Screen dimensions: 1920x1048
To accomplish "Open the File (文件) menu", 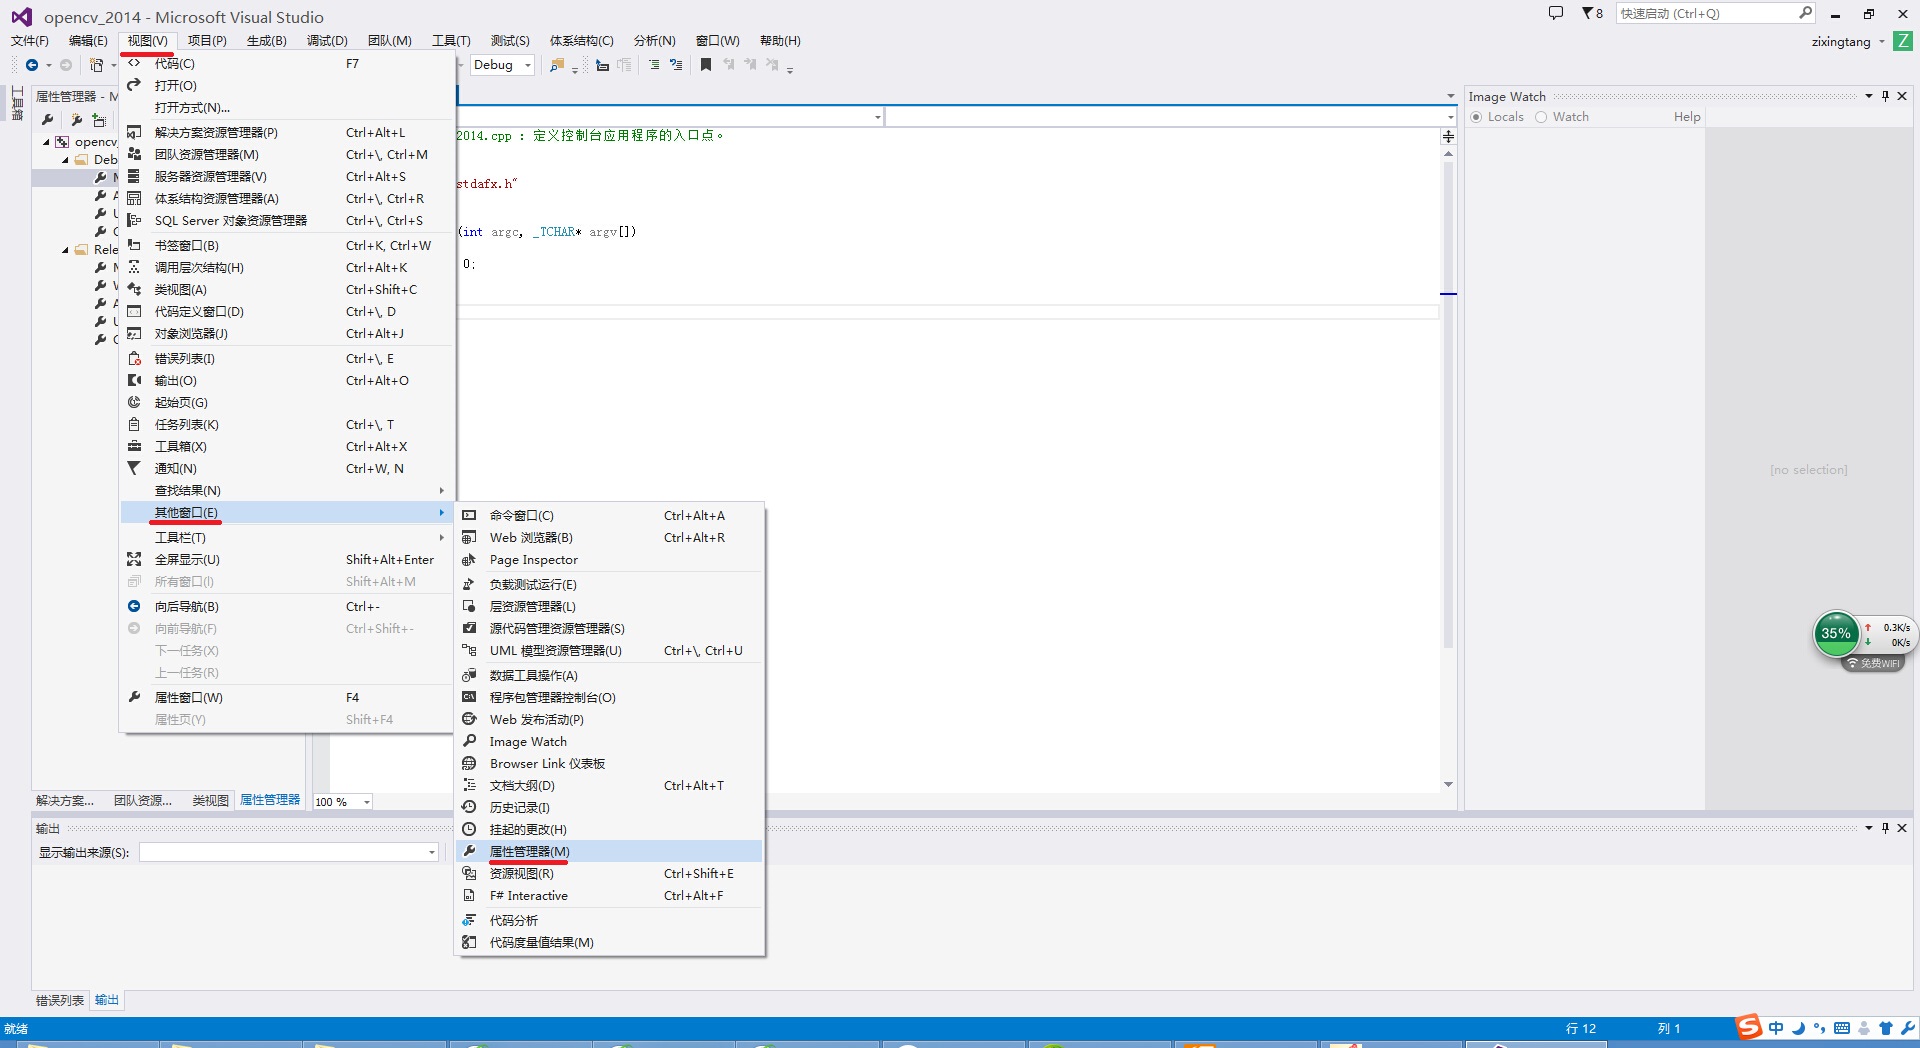I will click(x=30, y=41).
